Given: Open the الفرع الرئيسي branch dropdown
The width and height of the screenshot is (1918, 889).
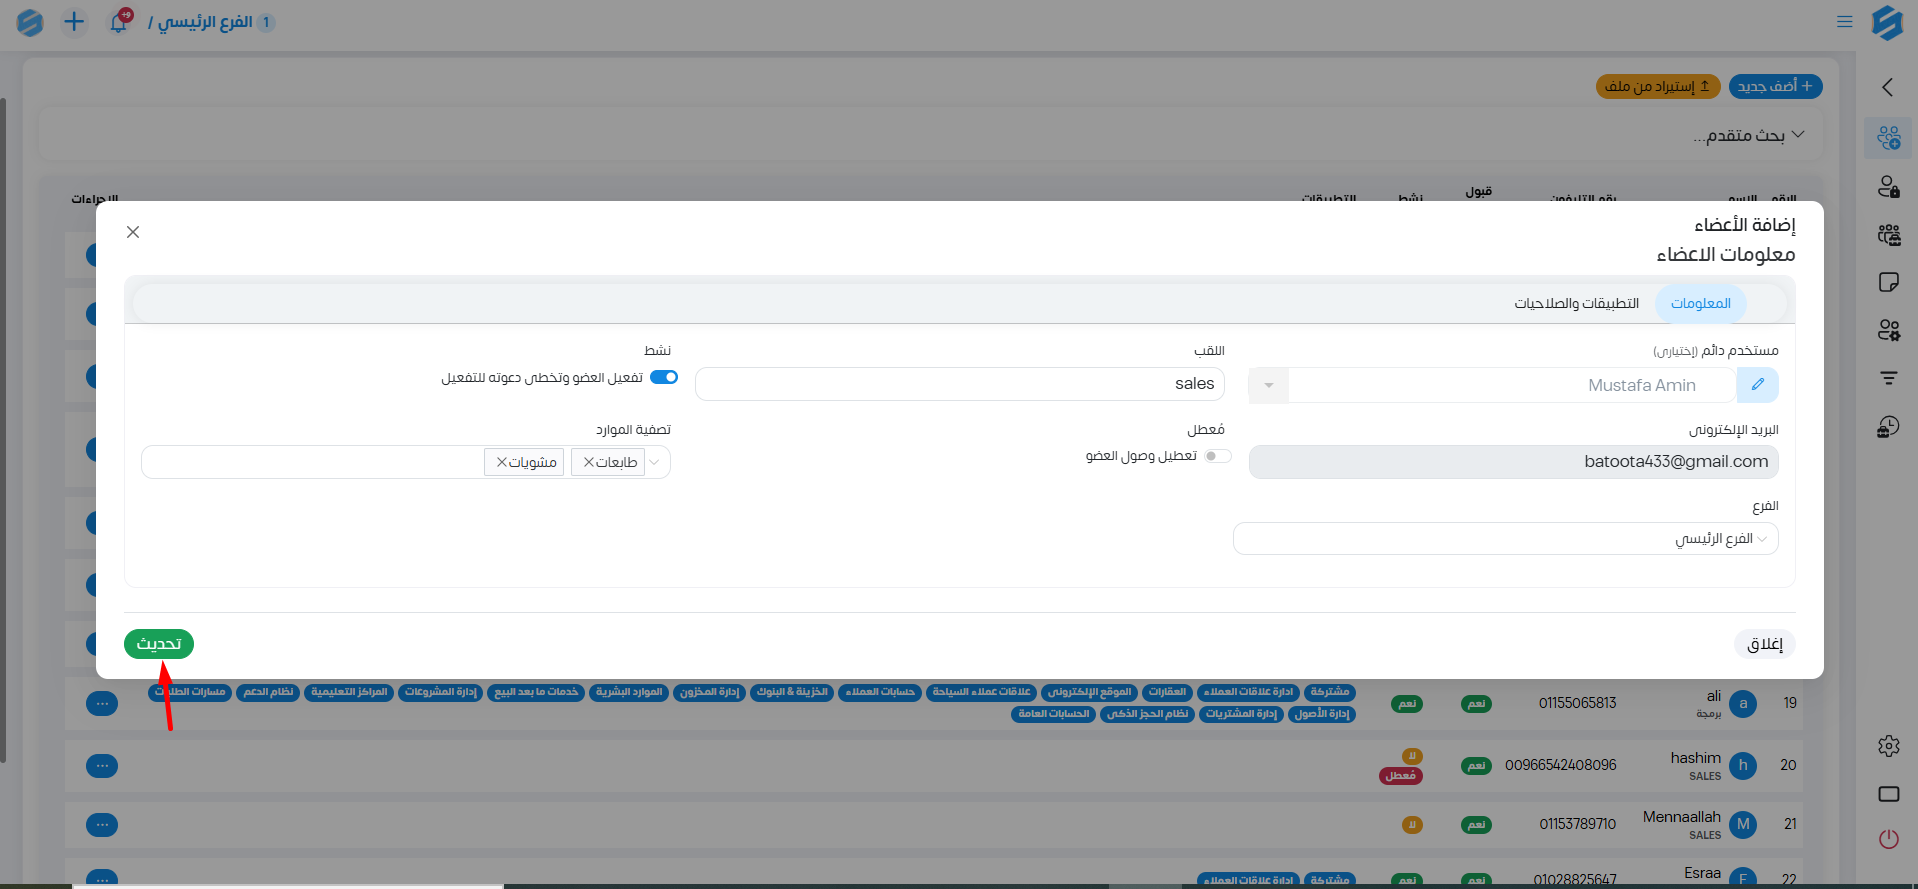Looking at the screenshot, I should pyautogui.click(x=1505, y=539).
